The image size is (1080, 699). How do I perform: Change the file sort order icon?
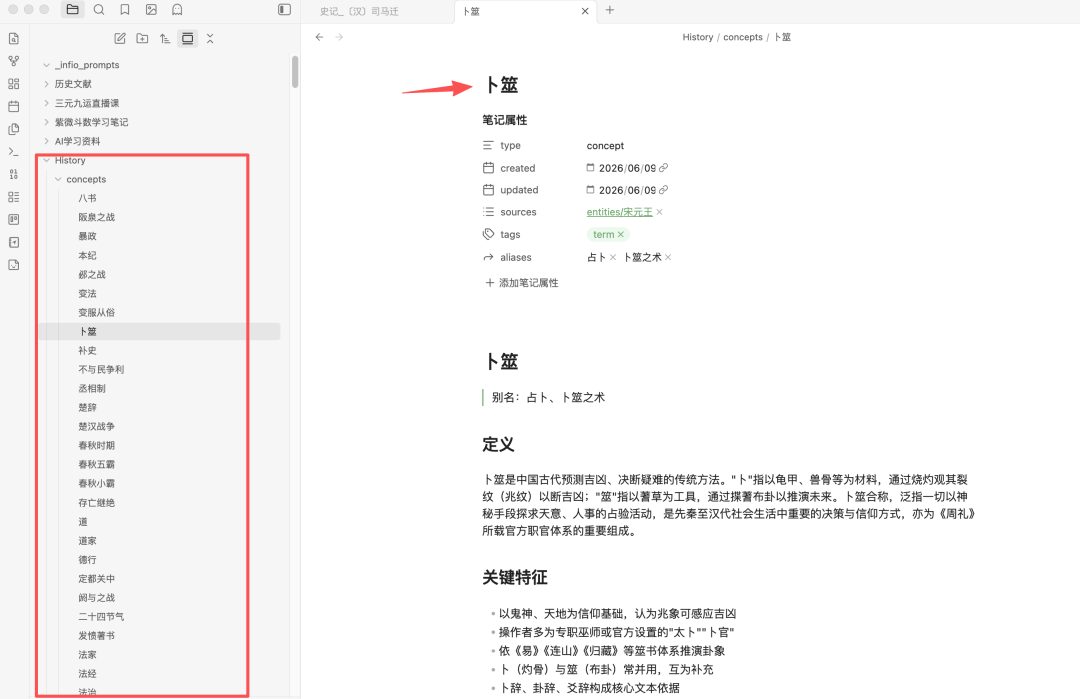[165, 39]
